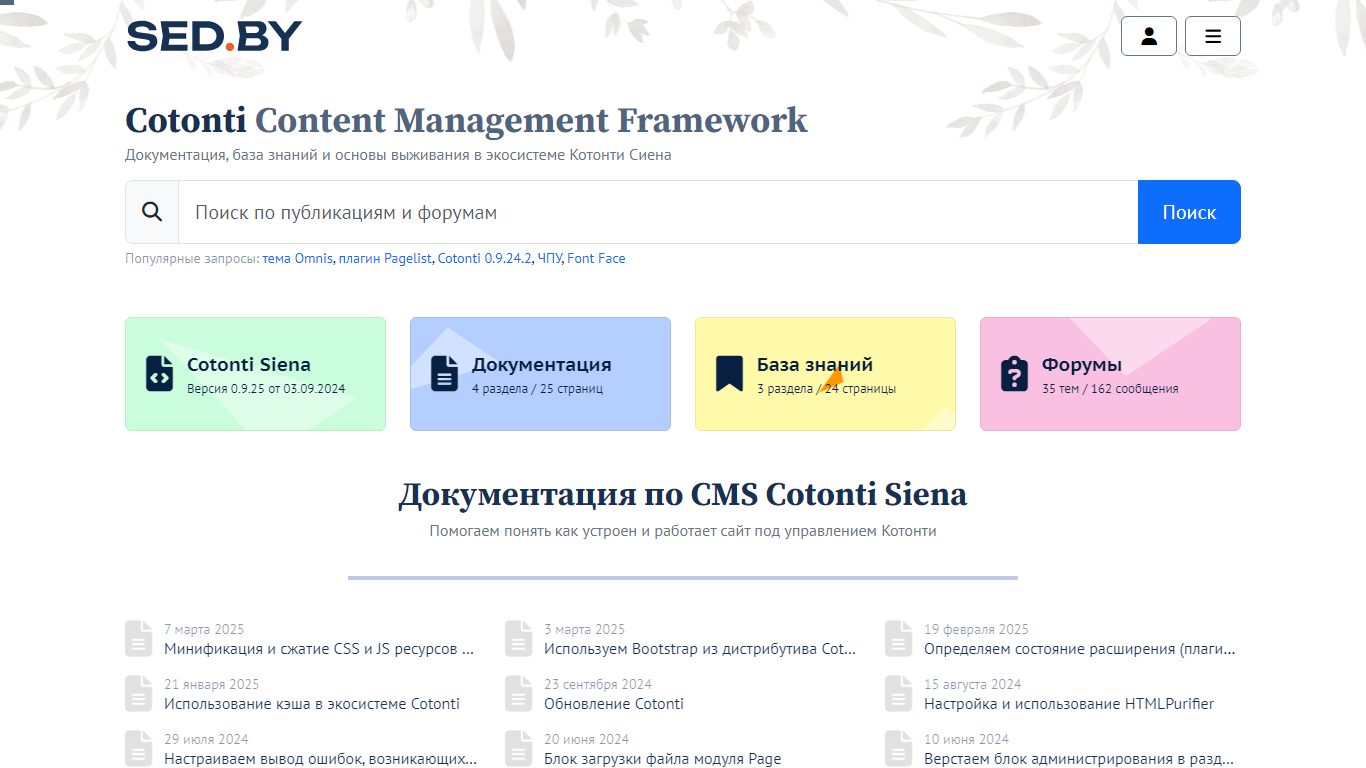Click file icon beside 23 сентября 2024 article
The width and height of the screenshot is (1366, 768).
519,694
